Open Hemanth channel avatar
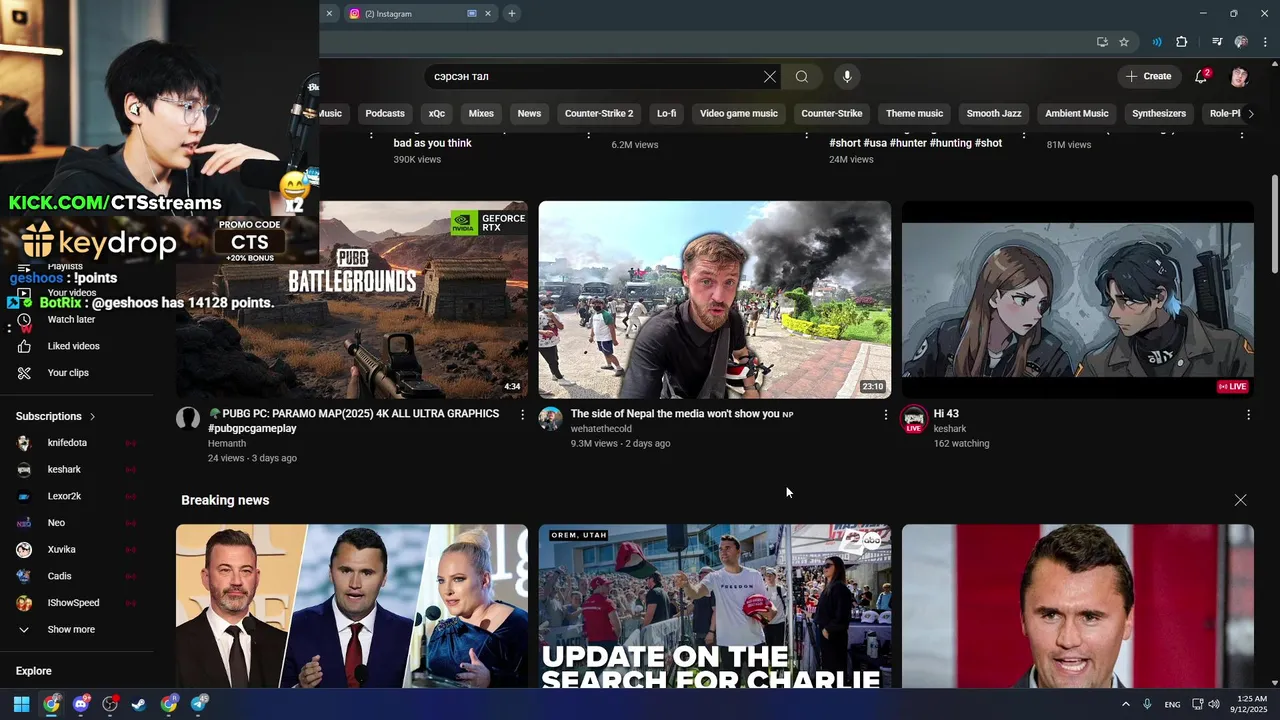This screenshot has height=720, width=1280. [x=188, y=418]
